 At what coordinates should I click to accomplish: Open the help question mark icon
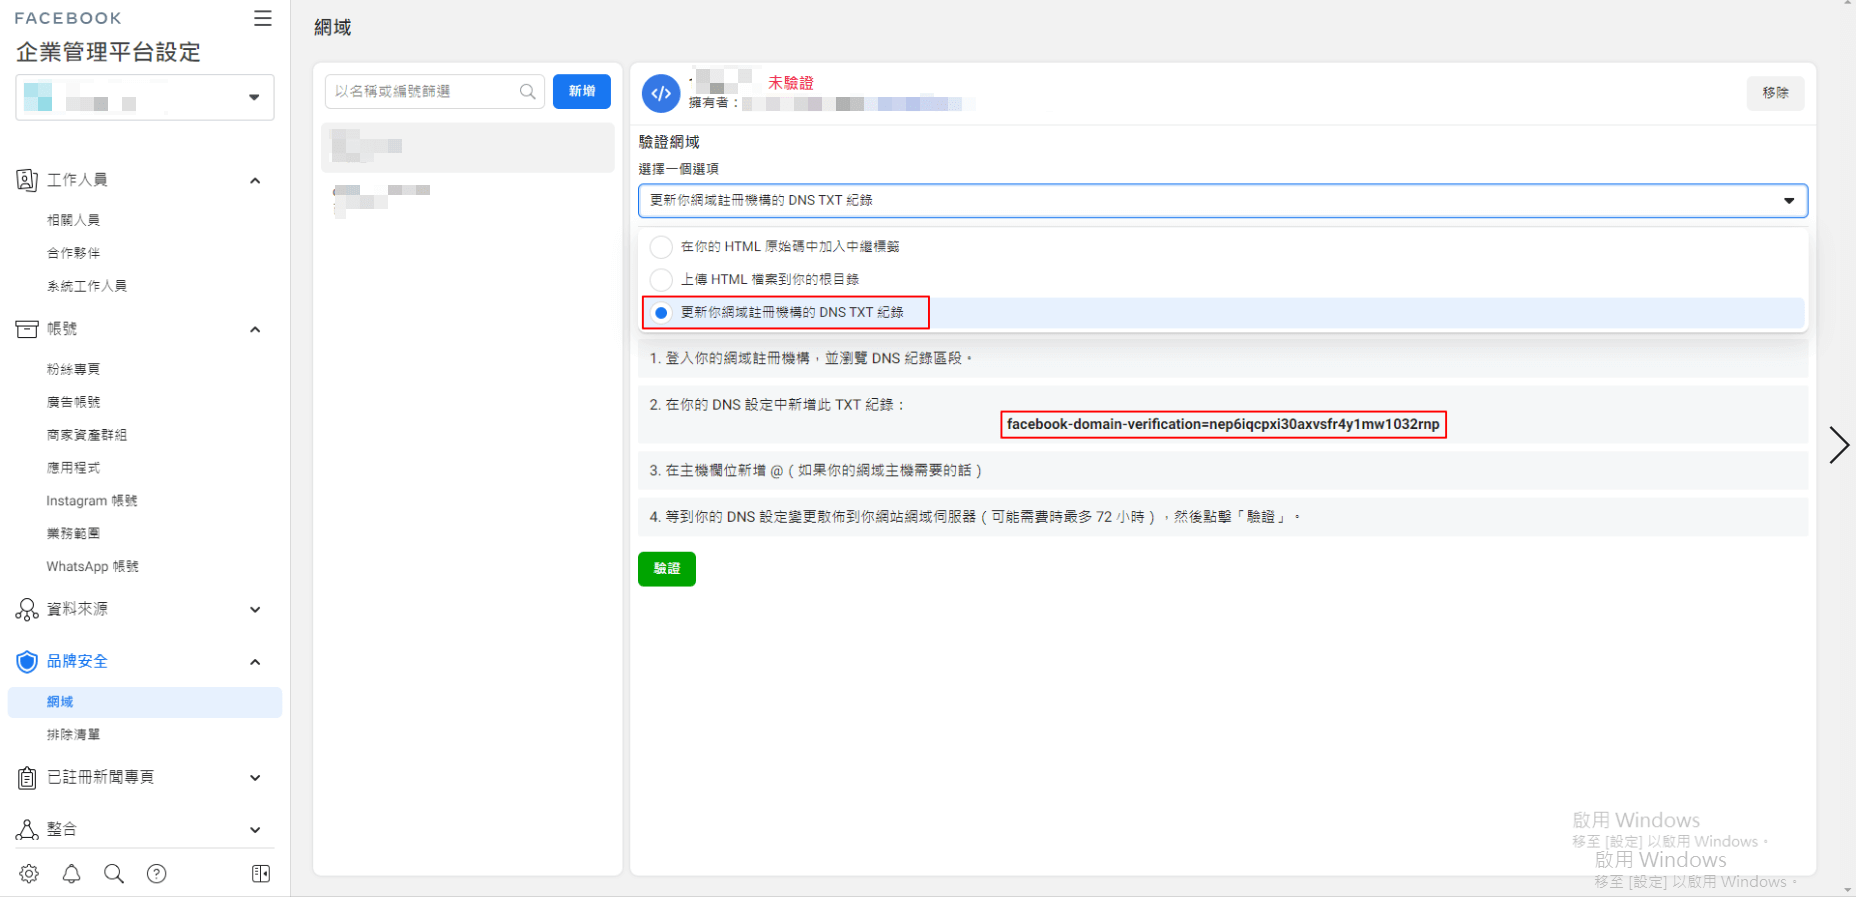(x=157, y=874)
